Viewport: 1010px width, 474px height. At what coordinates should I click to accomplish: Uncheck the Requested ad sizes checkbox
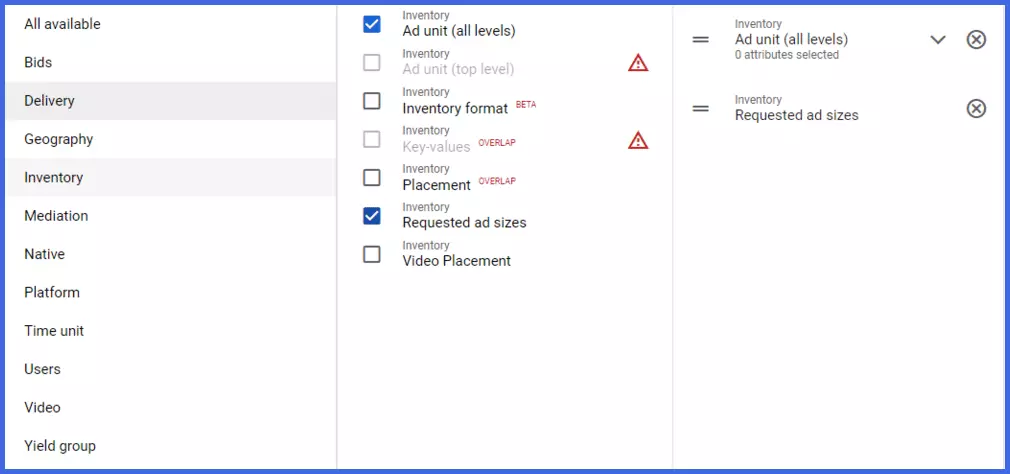(x=372, y=216)
